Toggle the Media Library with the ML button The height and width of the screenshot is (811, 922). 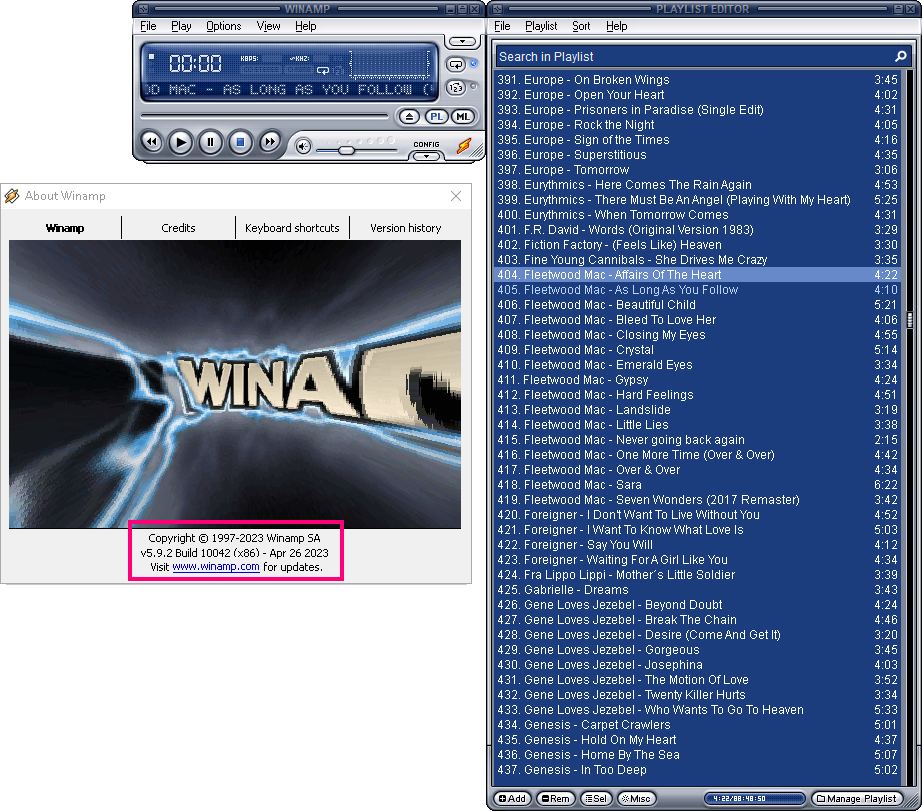[x=463, y=116]
